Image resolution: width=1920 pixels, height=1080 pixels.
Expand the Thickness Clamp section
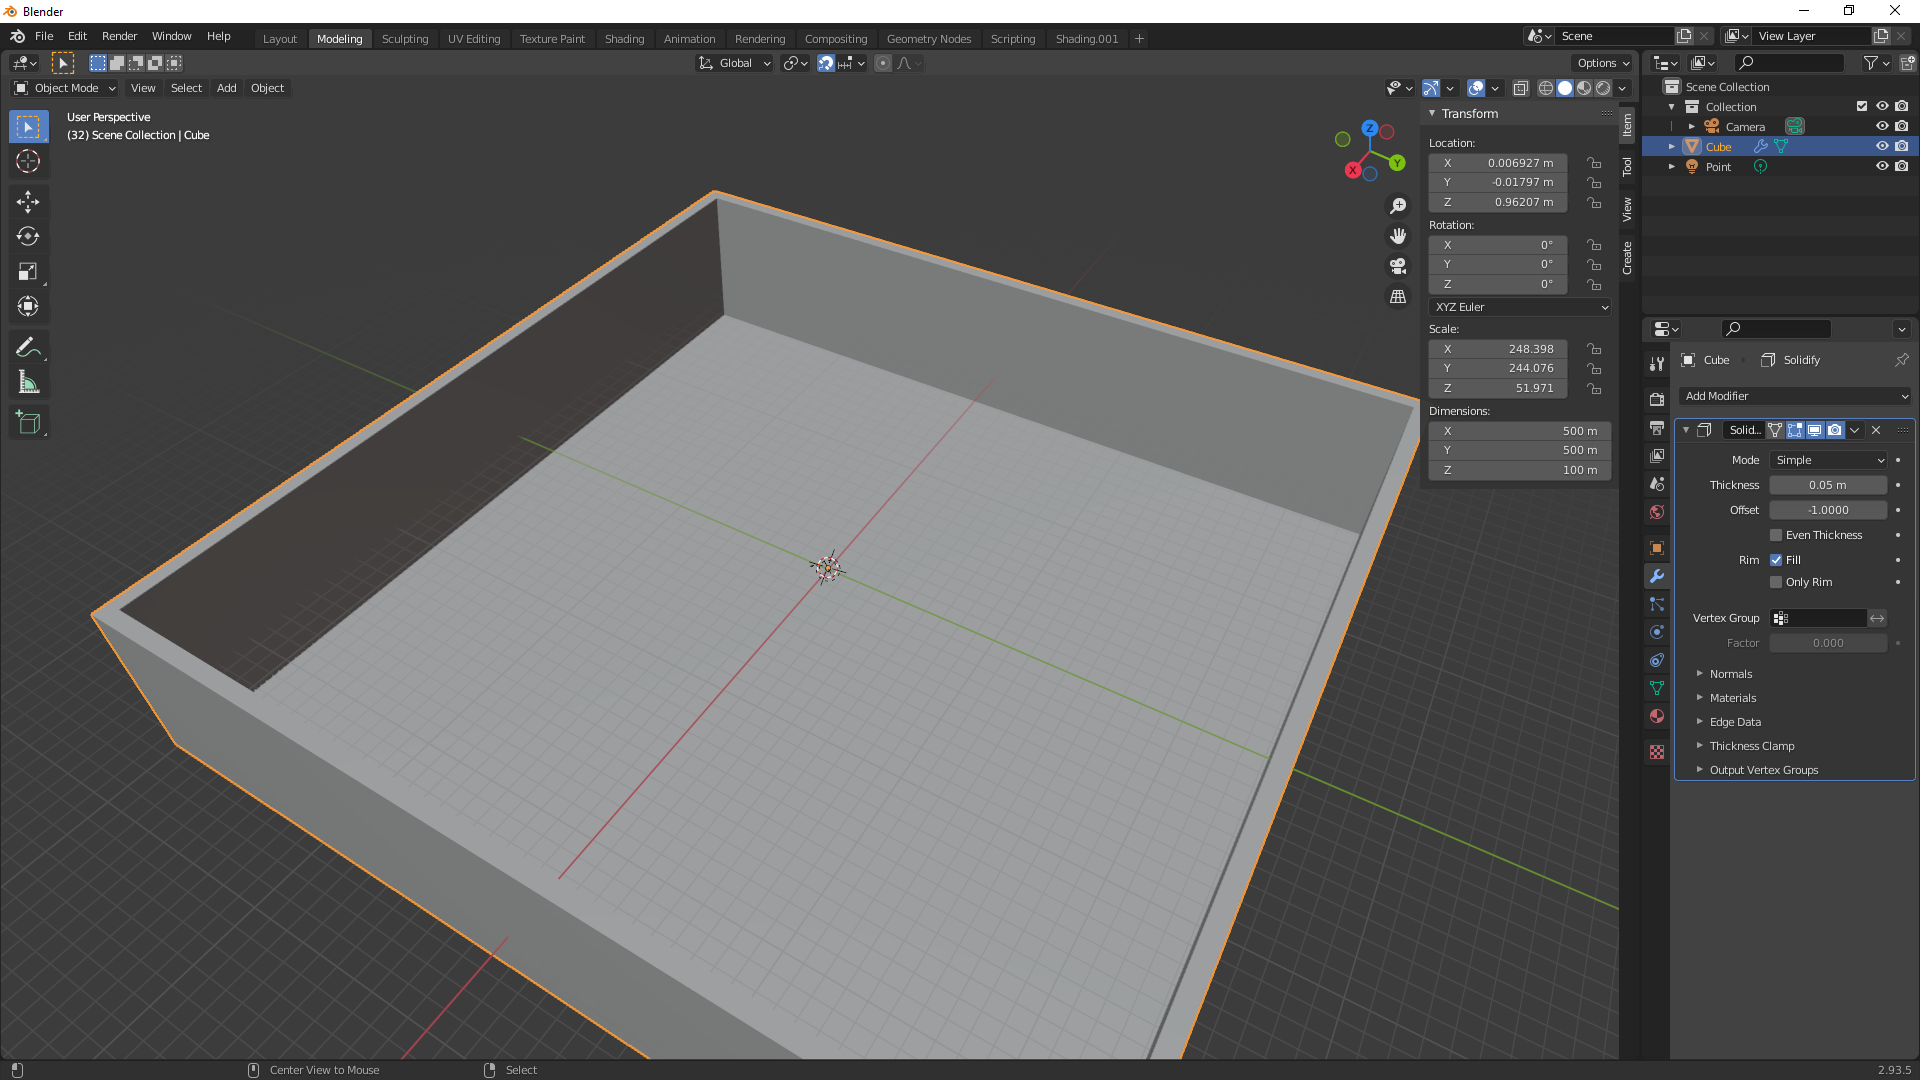tap(1751, 746)
